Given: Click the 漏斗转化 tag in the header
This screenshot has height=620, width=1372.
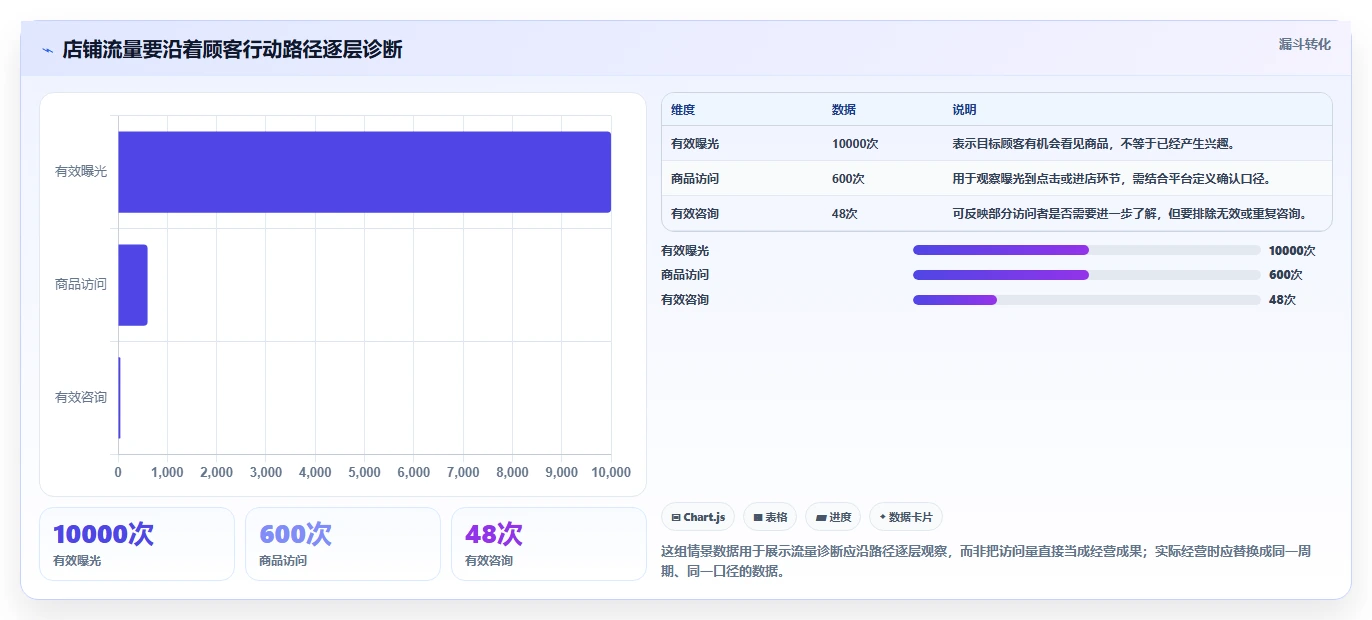Looking at the screenshot, I should 1304,44.
